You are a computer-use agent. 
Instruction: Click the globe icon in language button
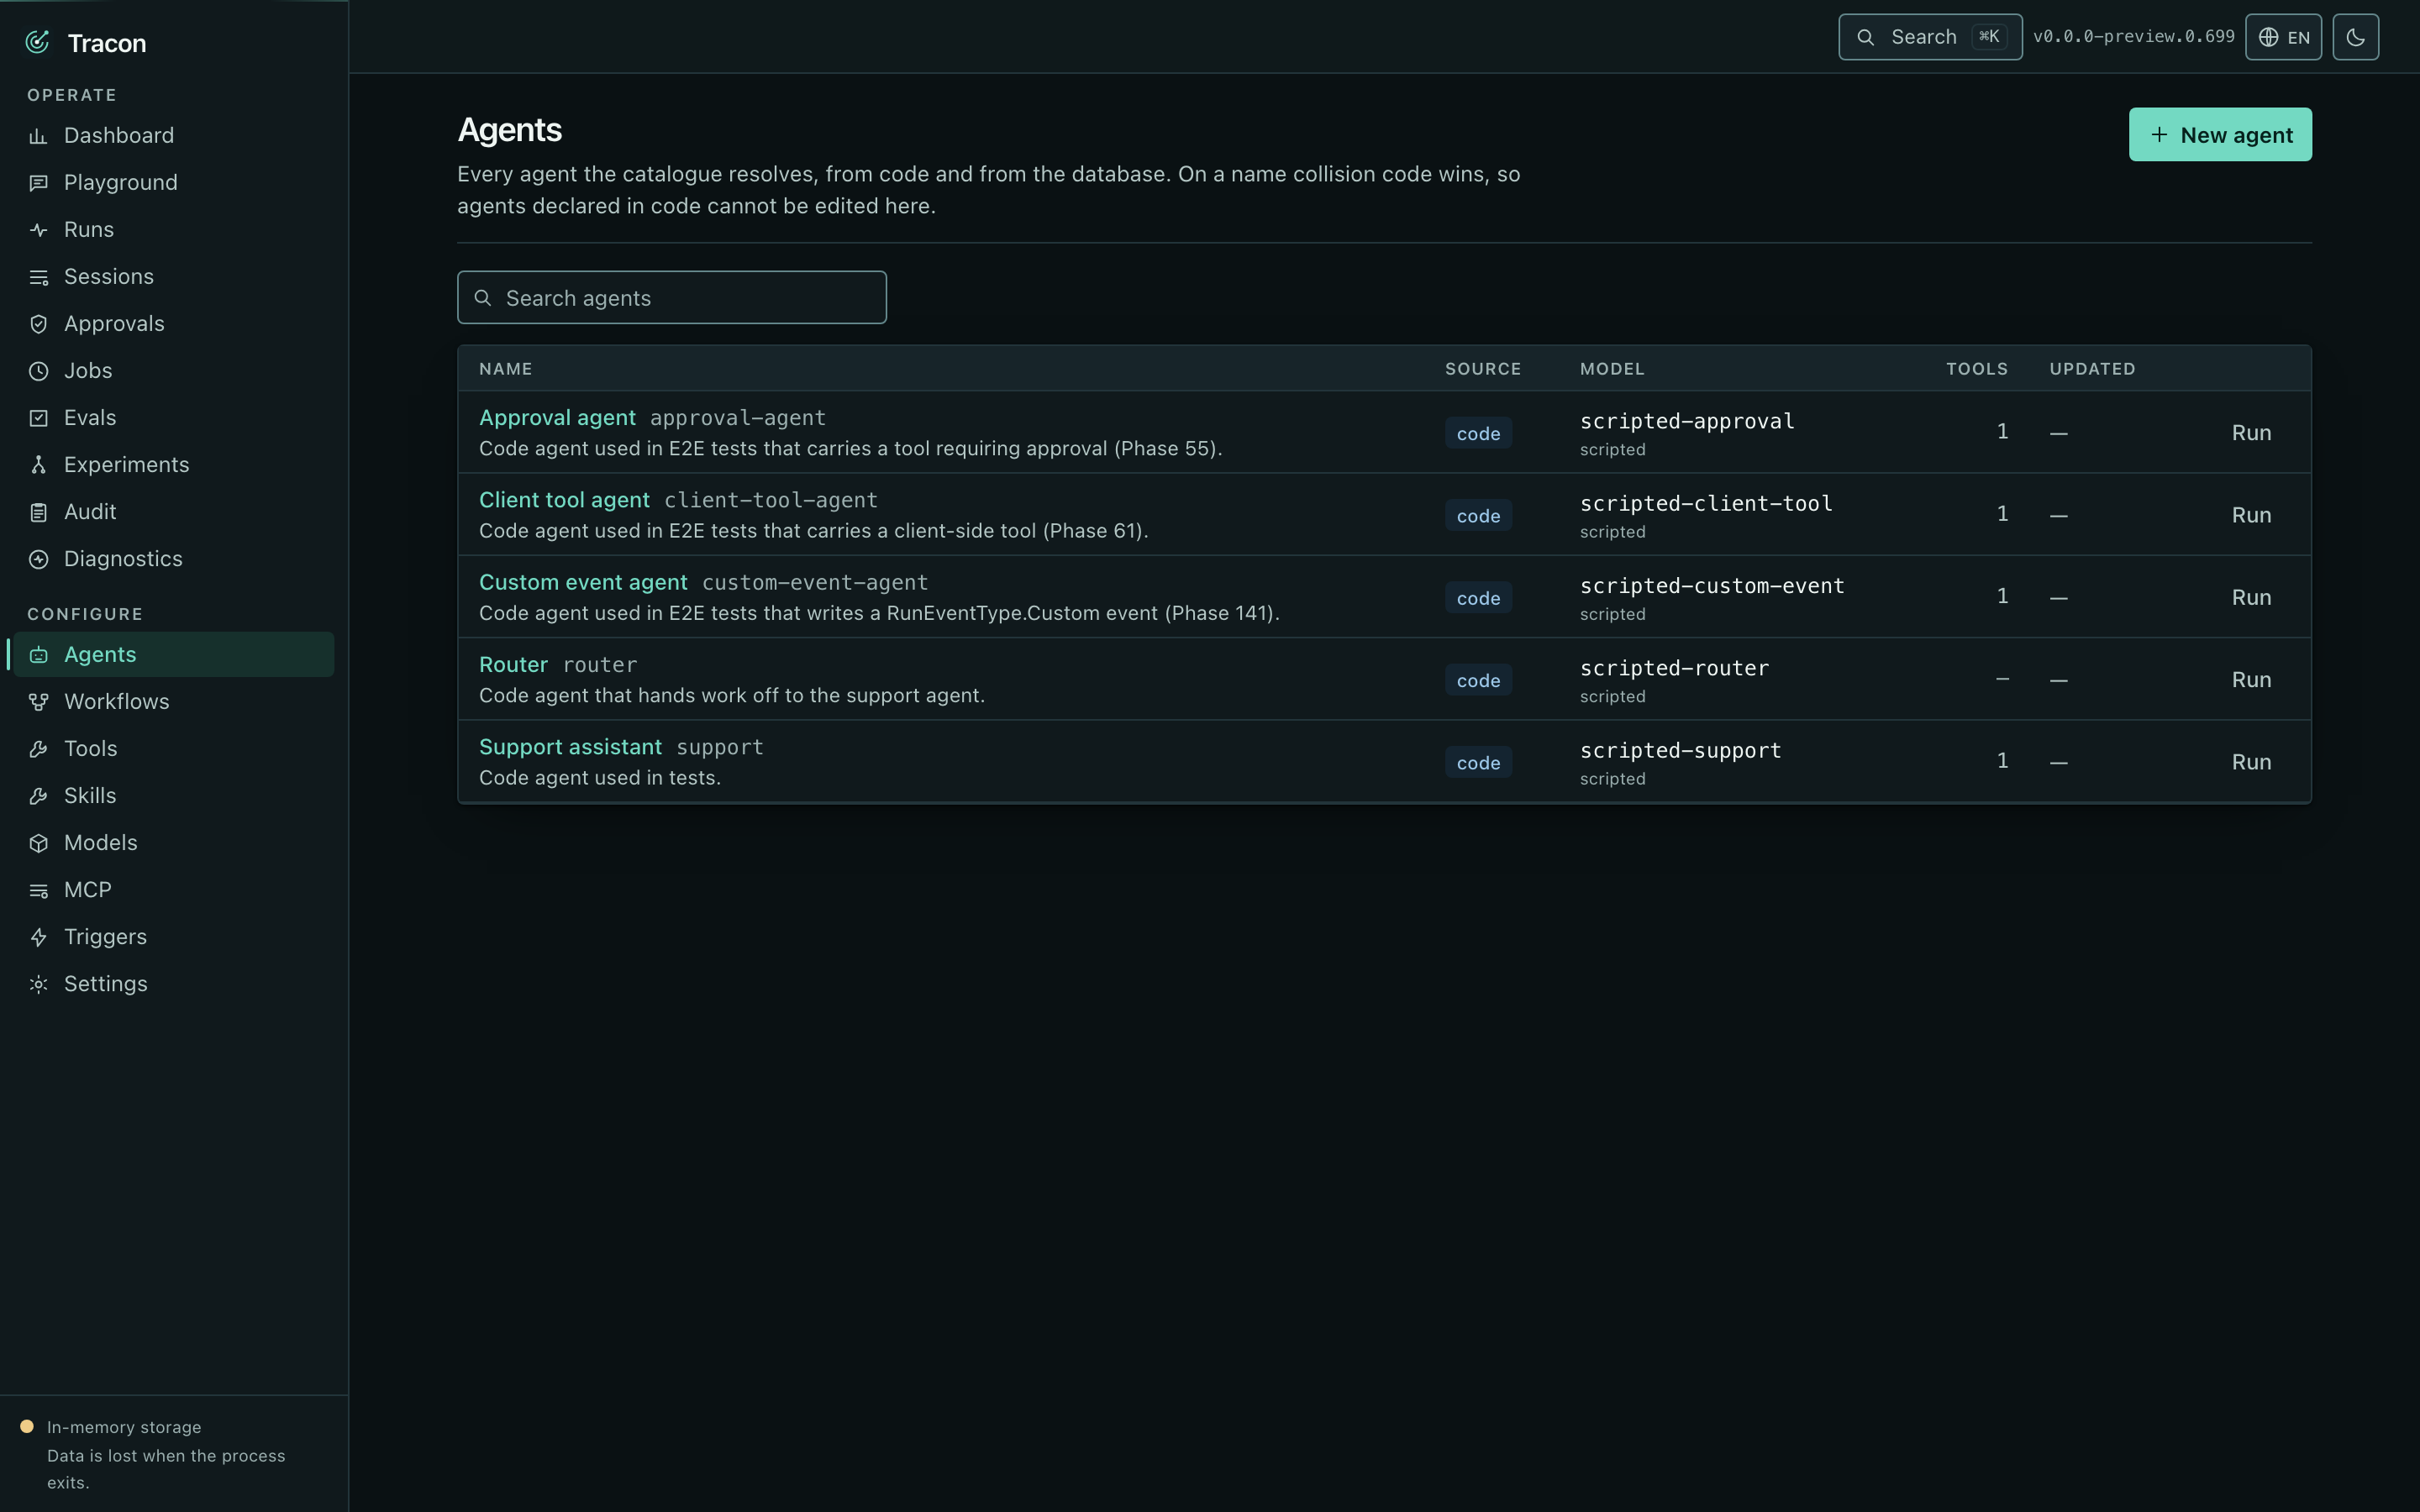point(2268,37)
